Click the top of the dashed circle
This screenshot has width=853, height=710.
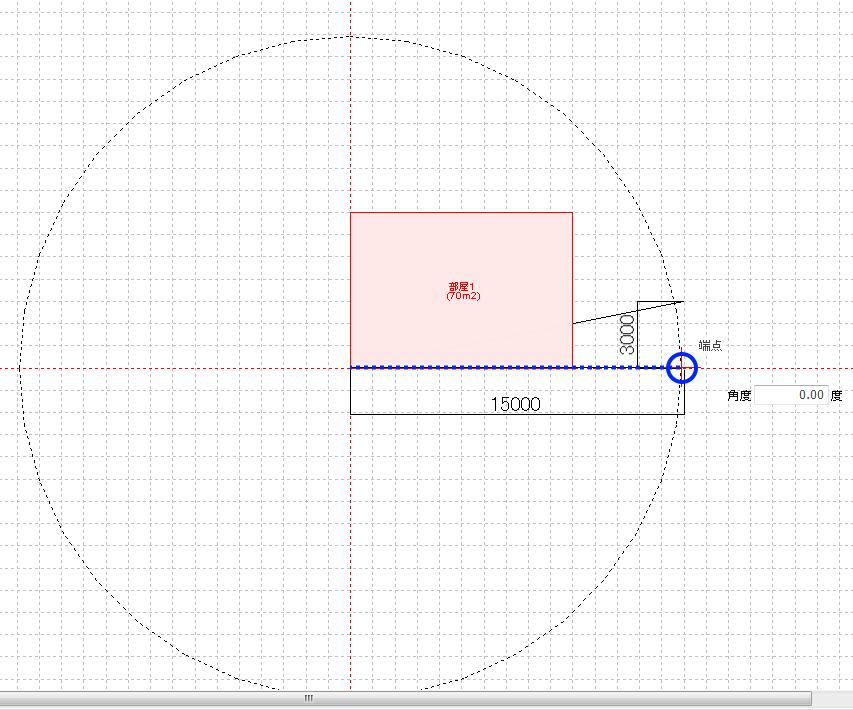(x=350, y=37)
